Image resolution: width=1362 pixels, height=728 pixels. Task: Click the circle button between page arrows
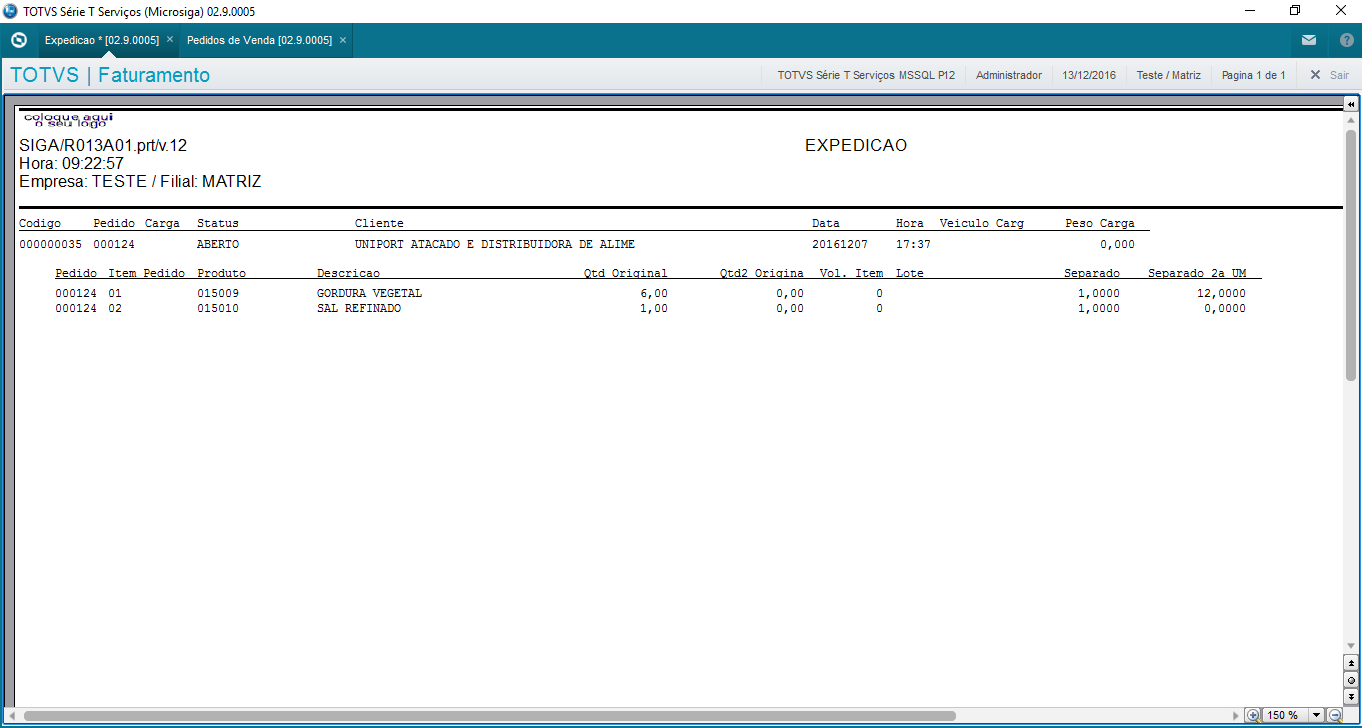pos(1351,679)
